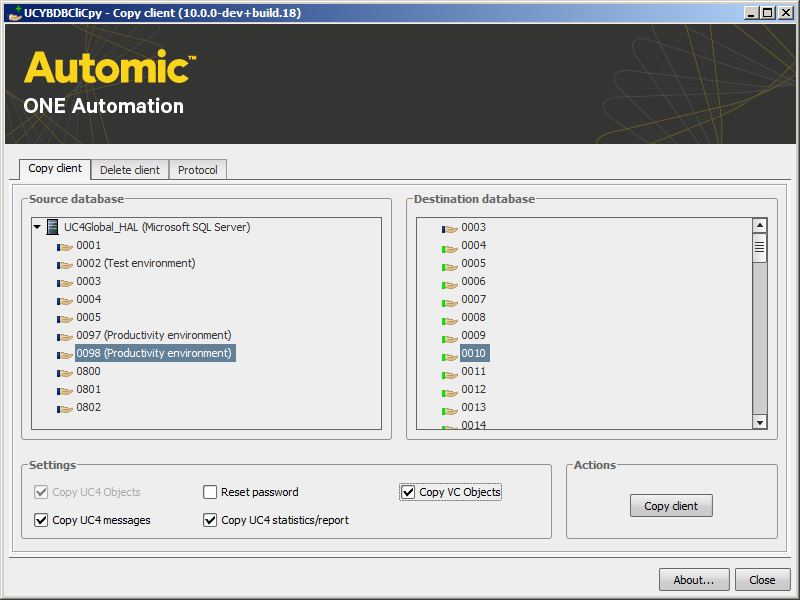
Task: Click the destination list scroll up arrow
Action: 760,225
